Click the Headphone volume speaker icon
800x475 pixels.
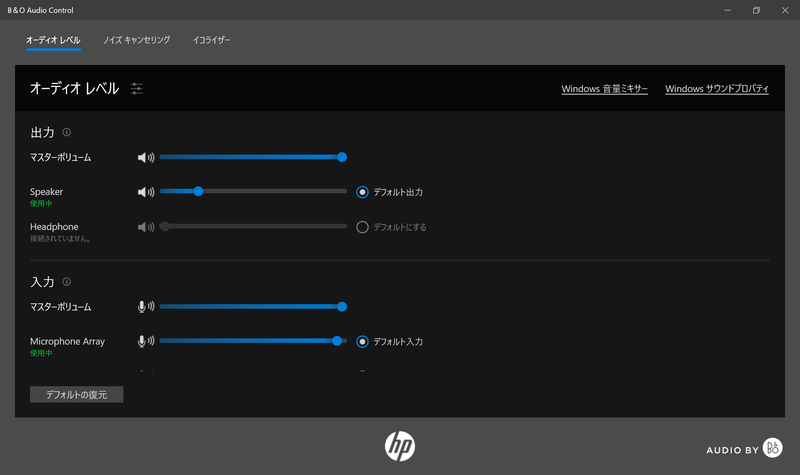coord(145,227)
